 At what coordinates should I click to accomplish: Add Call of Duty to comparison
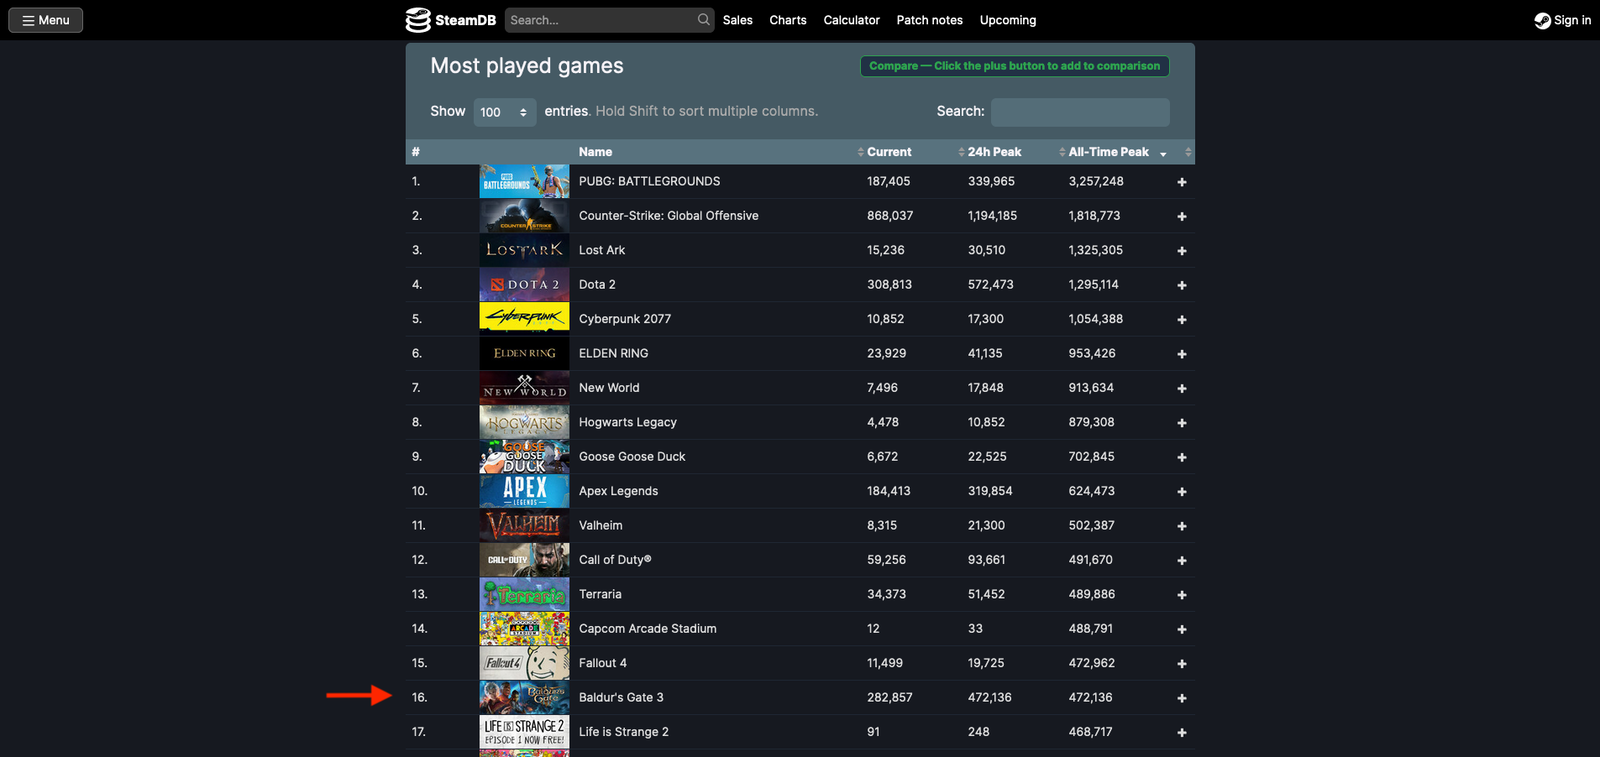pyautogui.click(x=1182, y=560)
